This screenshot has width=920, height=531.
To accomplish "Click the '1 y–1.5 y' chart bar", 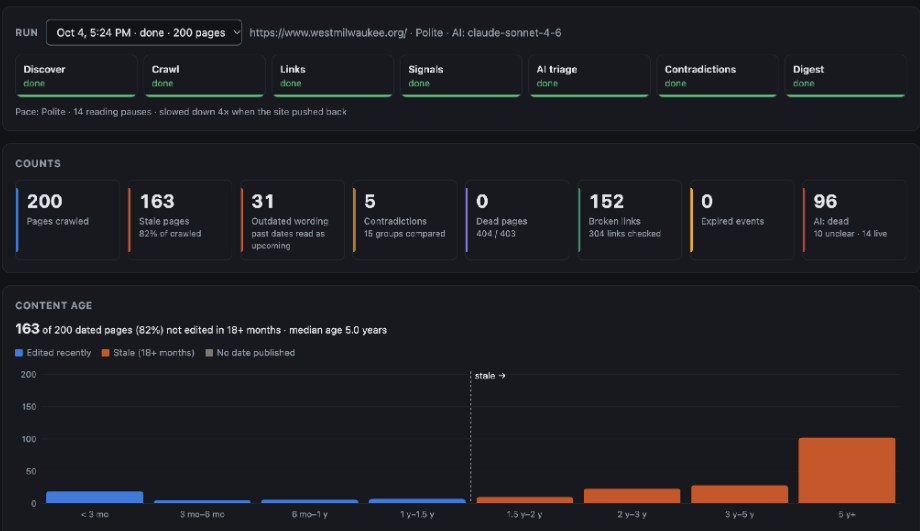I will [417, 501].
